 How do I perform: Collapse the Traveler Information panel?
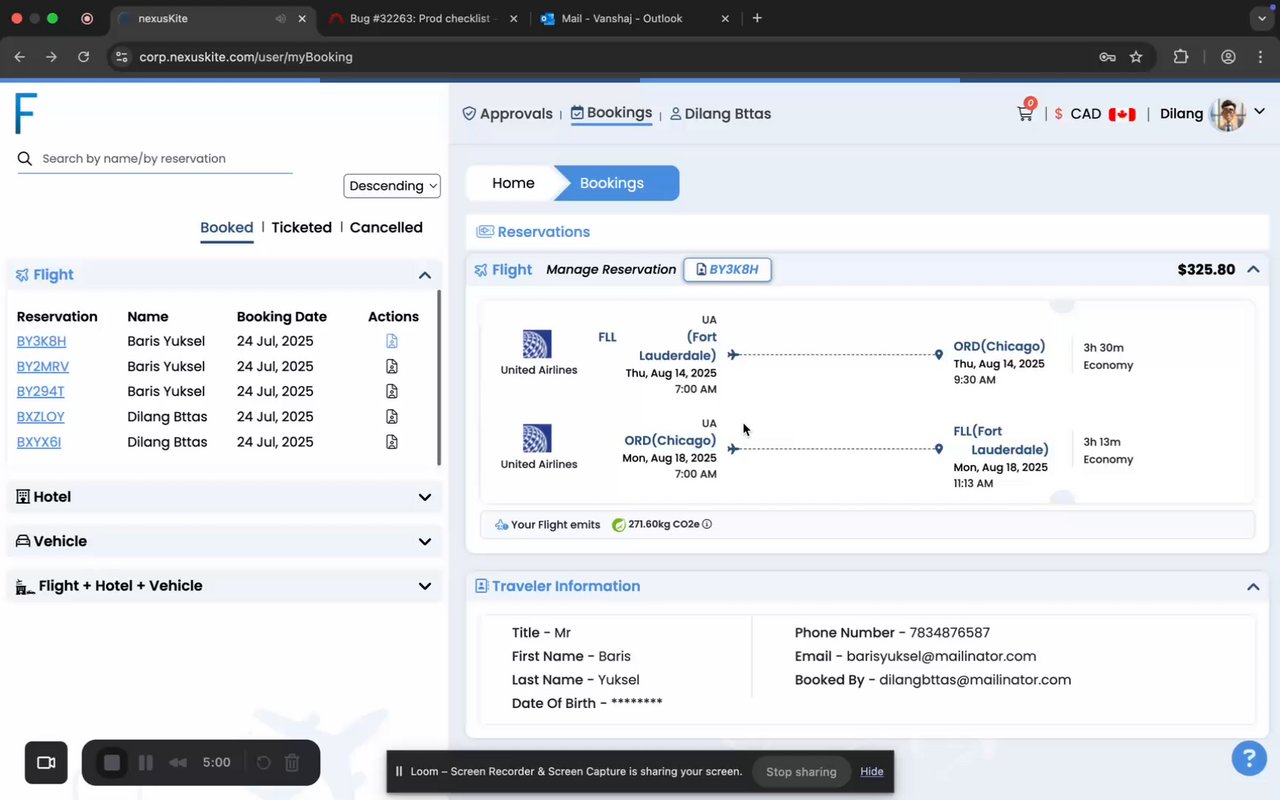1253,587
